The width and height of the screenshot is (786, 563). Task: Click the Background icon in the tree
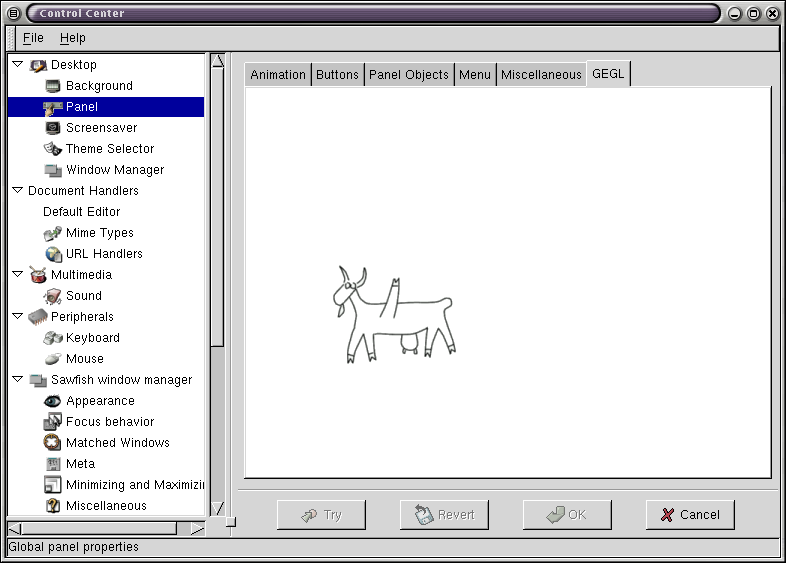(53, 86)
